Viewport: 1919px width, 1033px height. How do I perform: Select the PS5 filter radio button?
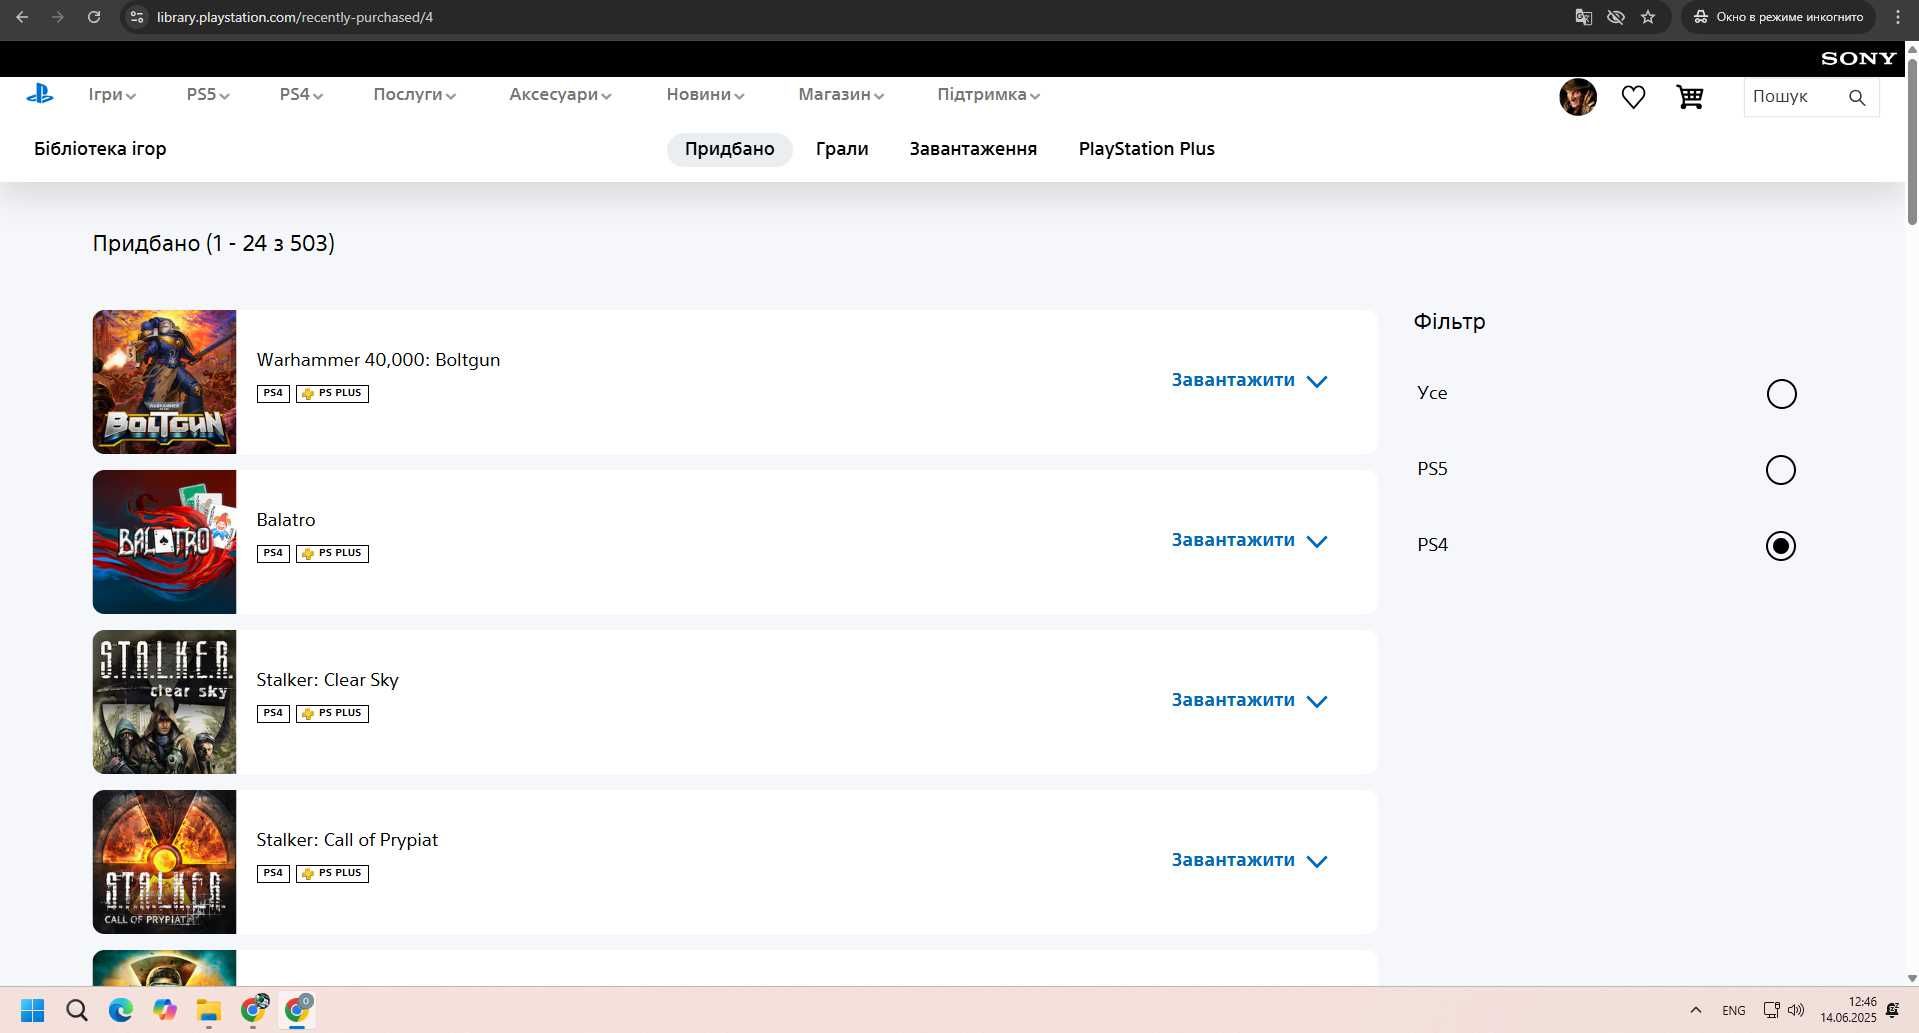click(1781, 470)
